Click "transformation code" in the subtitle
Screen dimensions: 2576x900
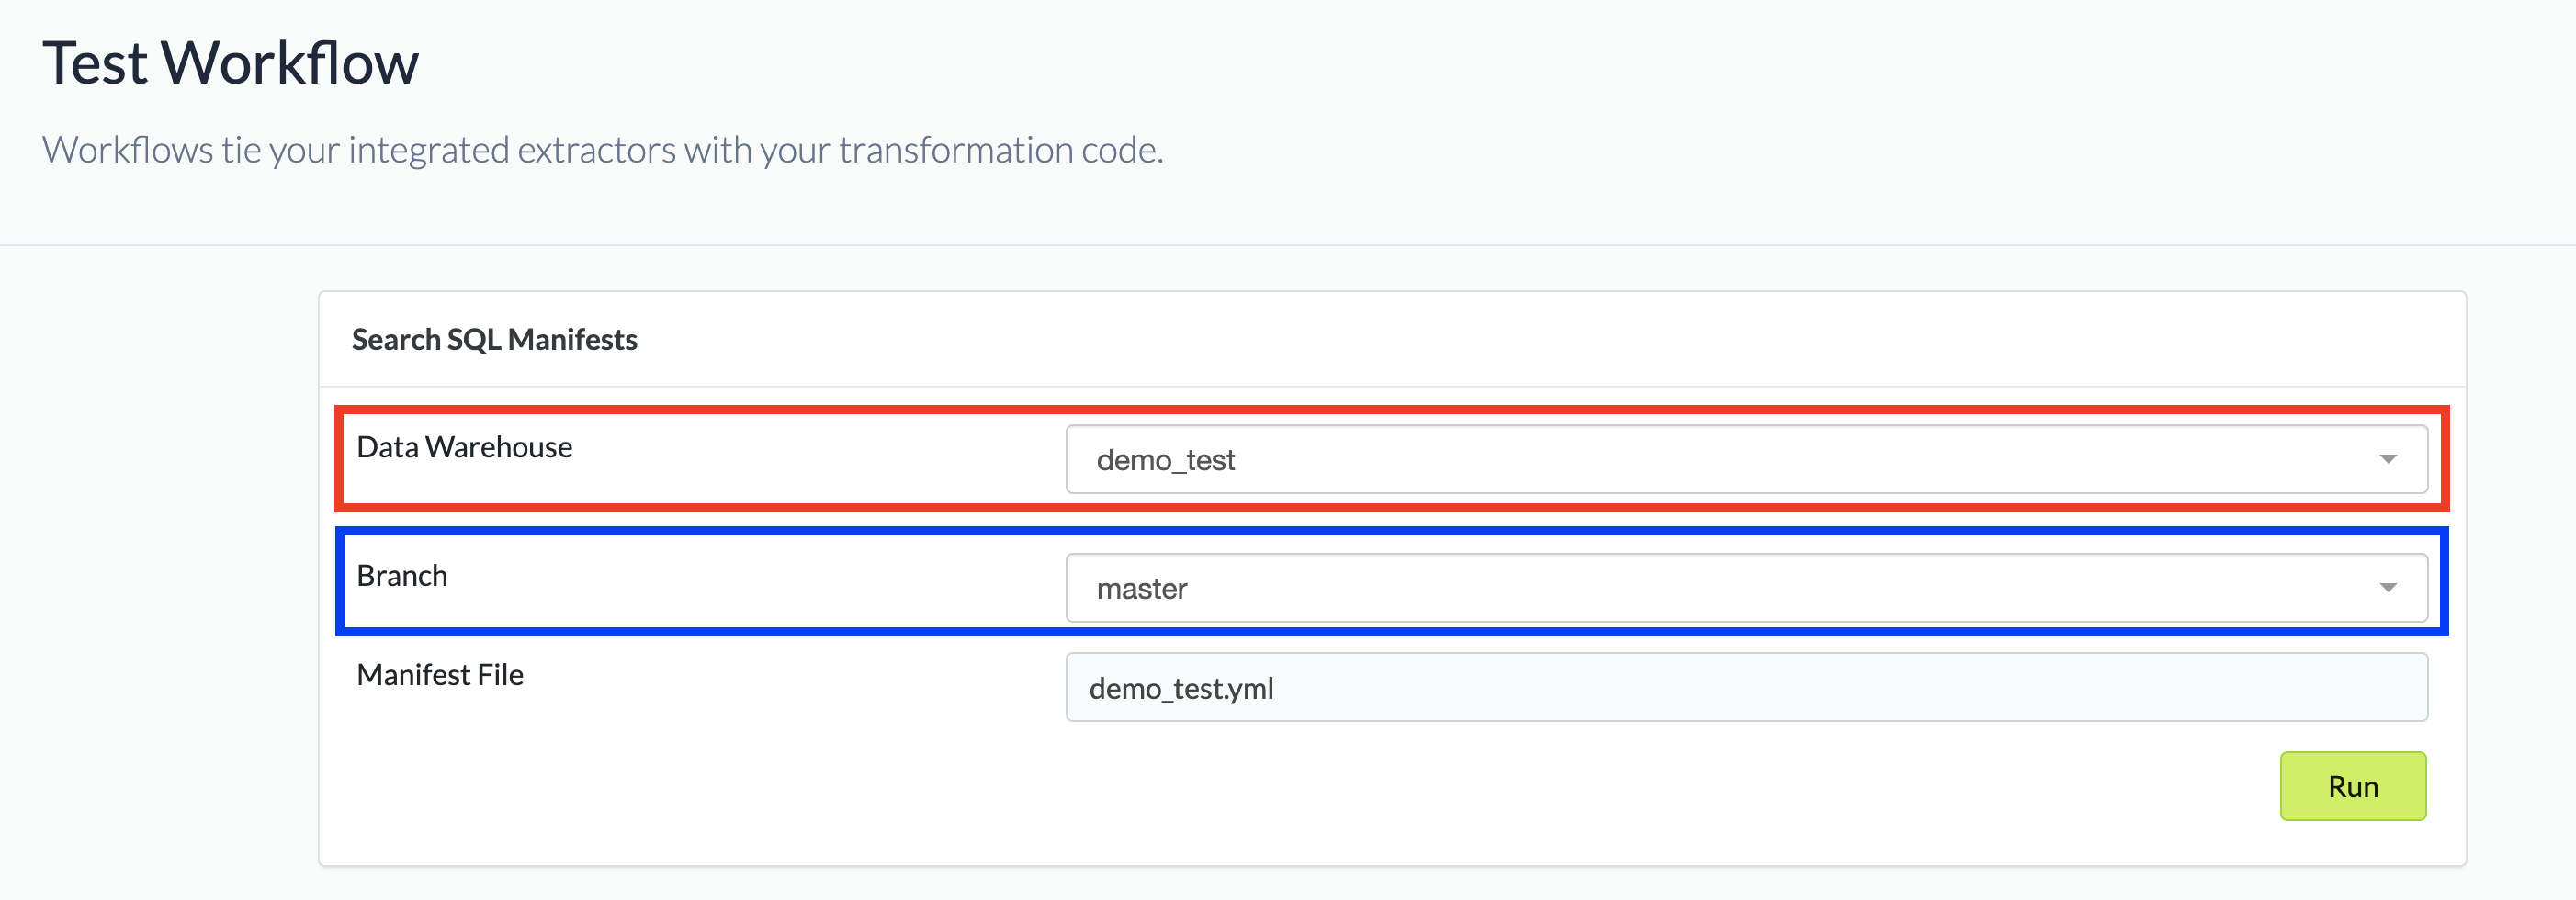pos(1000,150)
